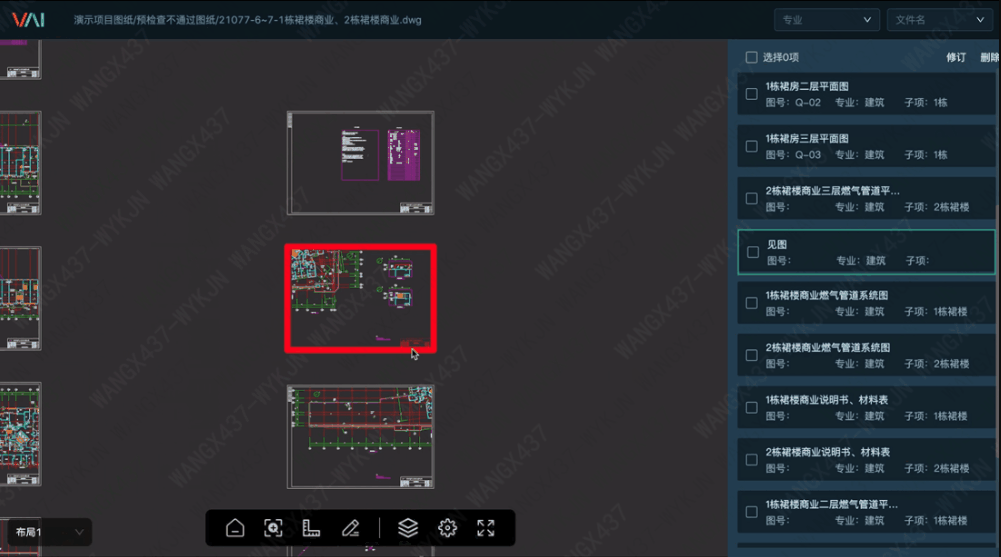Open the 专业 dropdown filter
The width and height of the screenshot is (1001, 557).
826,20
